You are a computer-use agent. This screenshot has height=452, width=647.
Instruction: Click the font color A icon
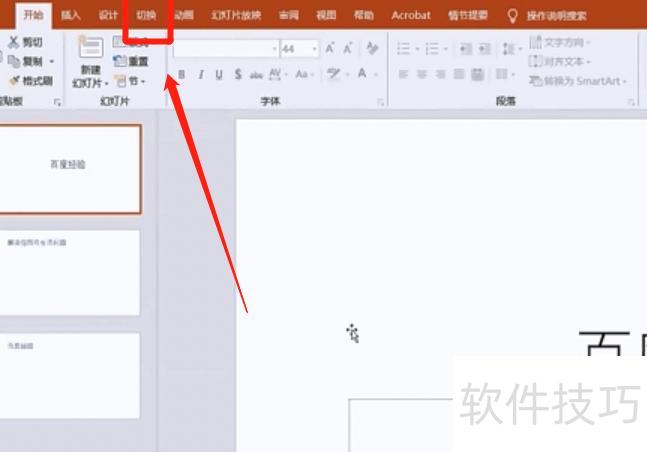click(x=362, y=74)
